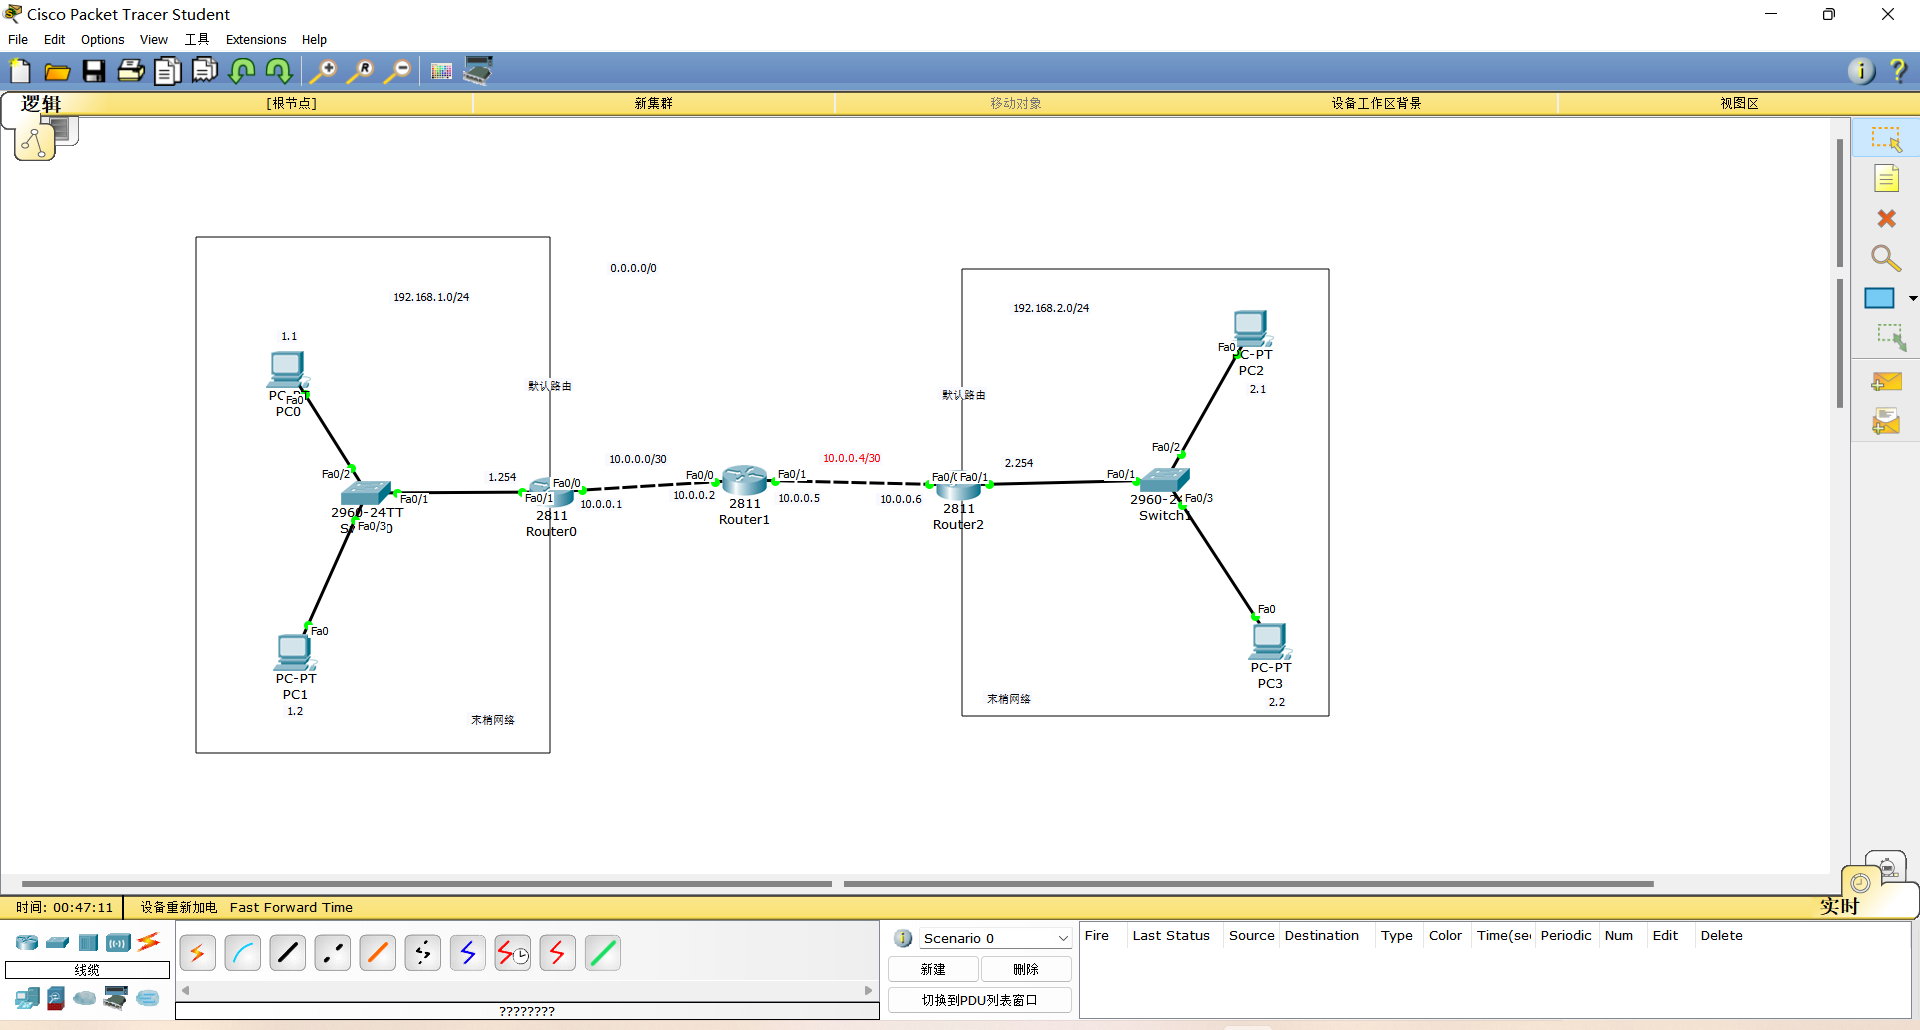Pick the copper straight-through cable
Image resolution: width=1920 pixels, height=1030 pixels.
(288, 953)
